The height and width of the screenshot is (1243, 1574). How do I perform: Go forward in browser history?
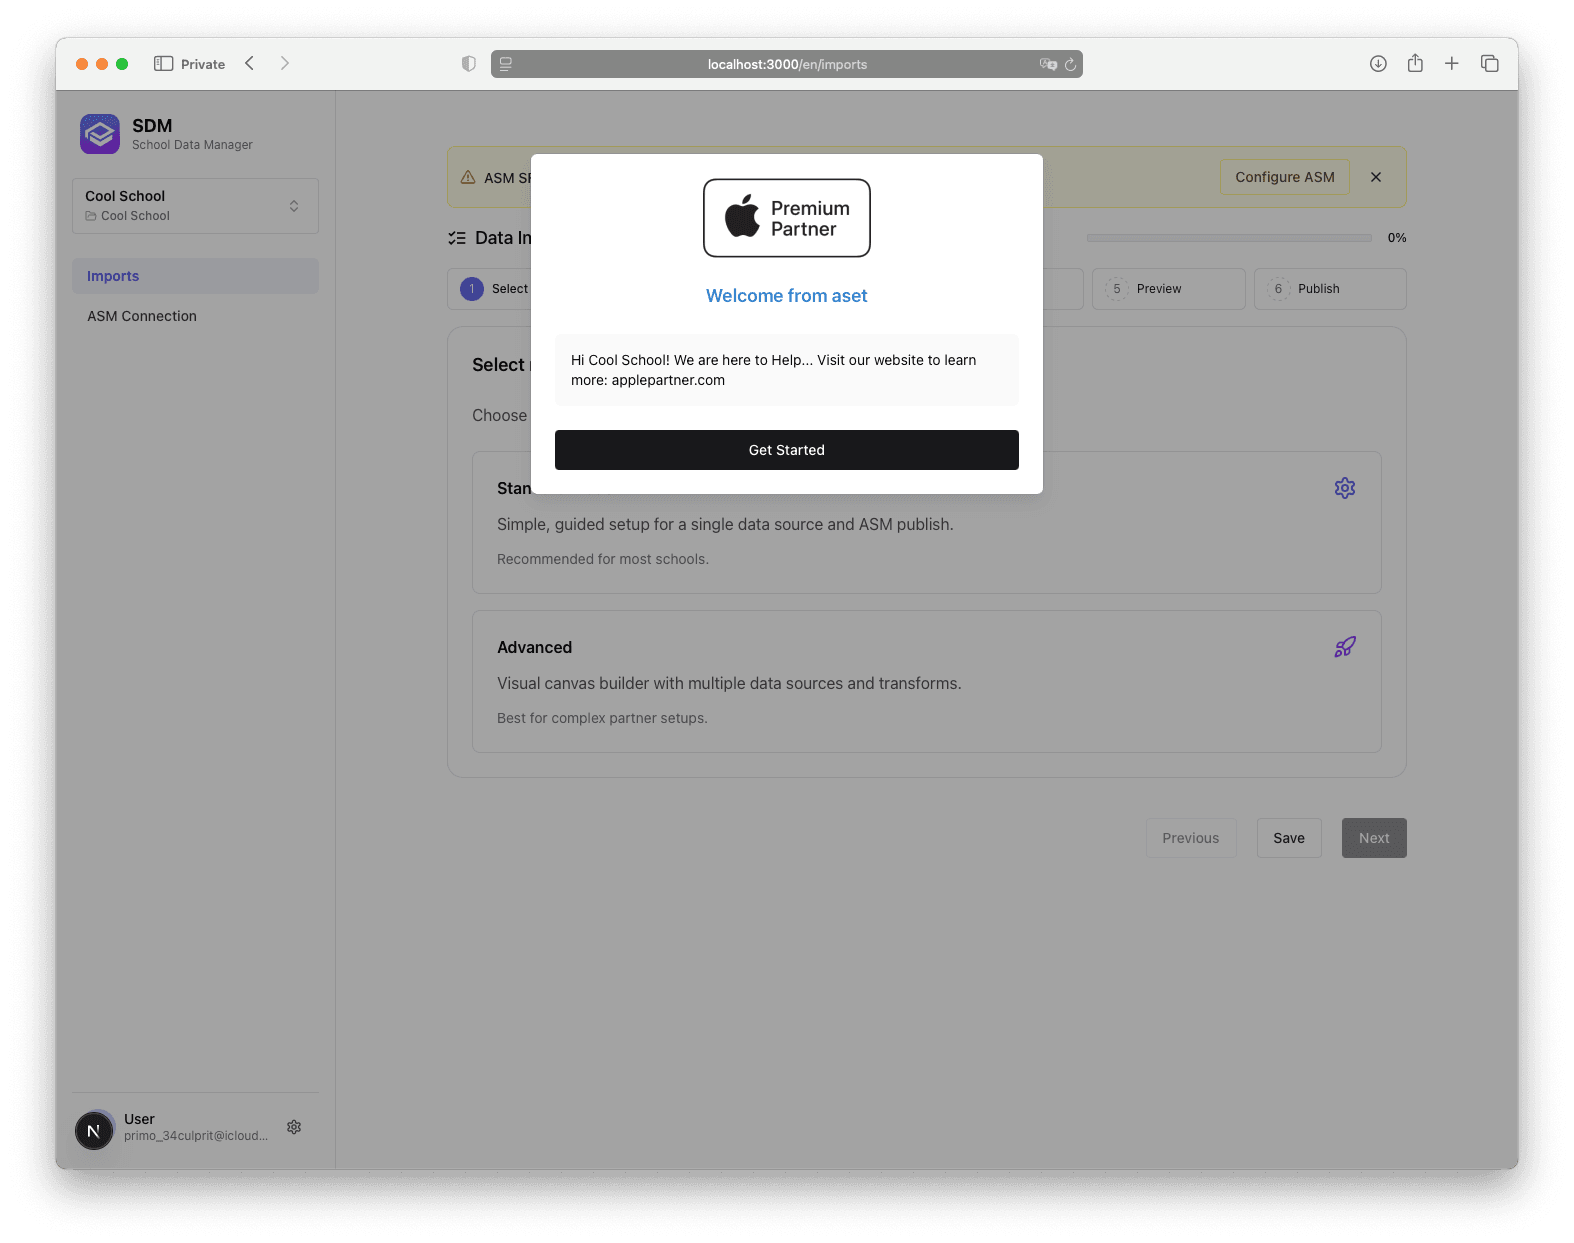(x=285, y=64)
